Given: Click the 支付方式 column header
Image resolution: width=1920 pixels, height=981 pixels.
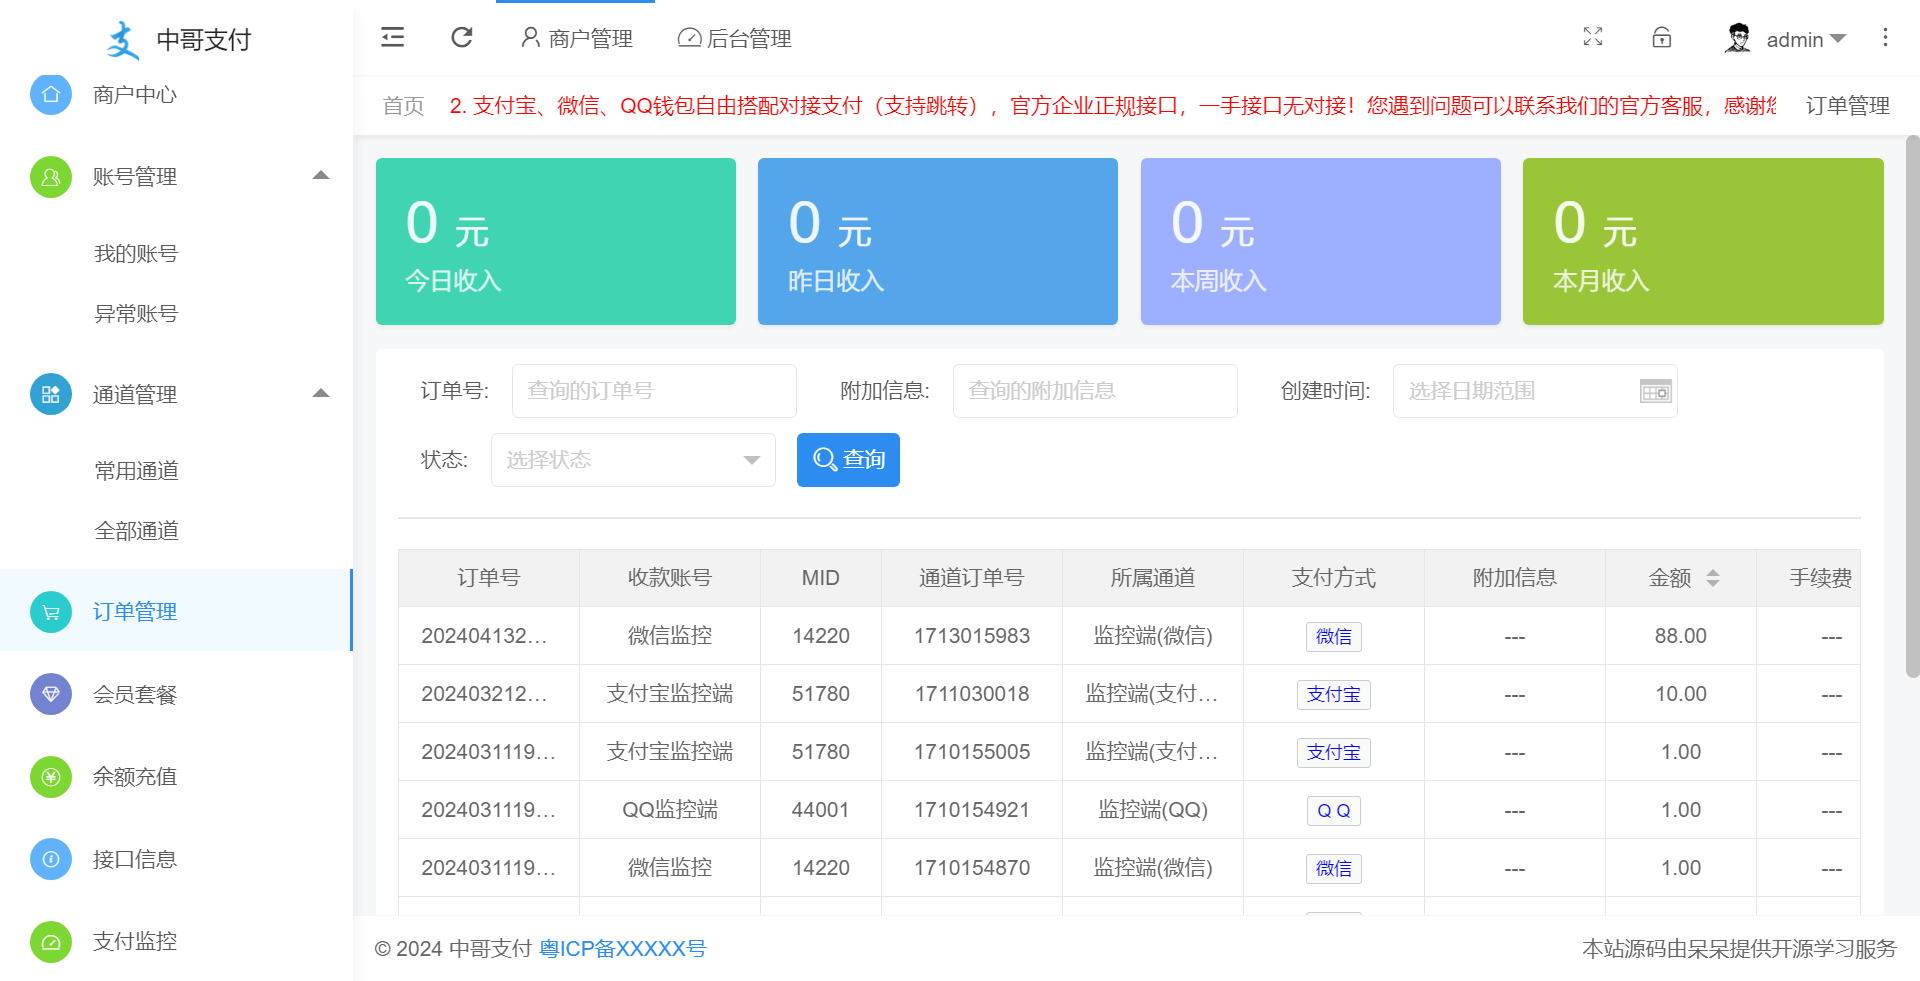Looking at the screenshot, I should click(x=1334, y=578).
